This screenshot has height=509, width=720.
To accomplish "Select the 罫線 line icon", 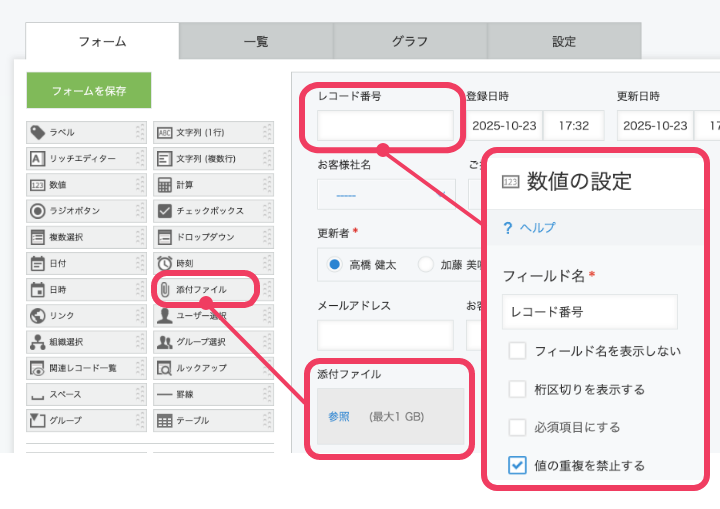I will [164, 394].
